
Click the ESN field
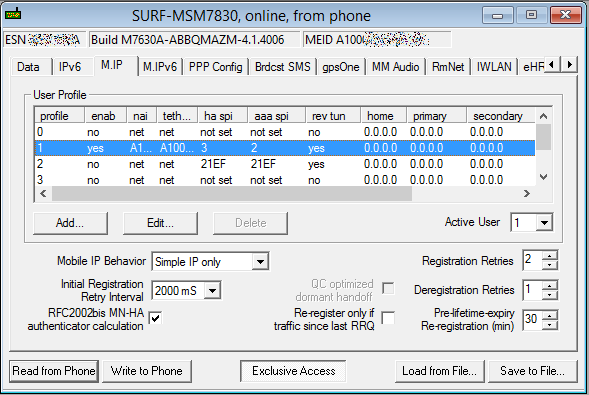[44, 39]
